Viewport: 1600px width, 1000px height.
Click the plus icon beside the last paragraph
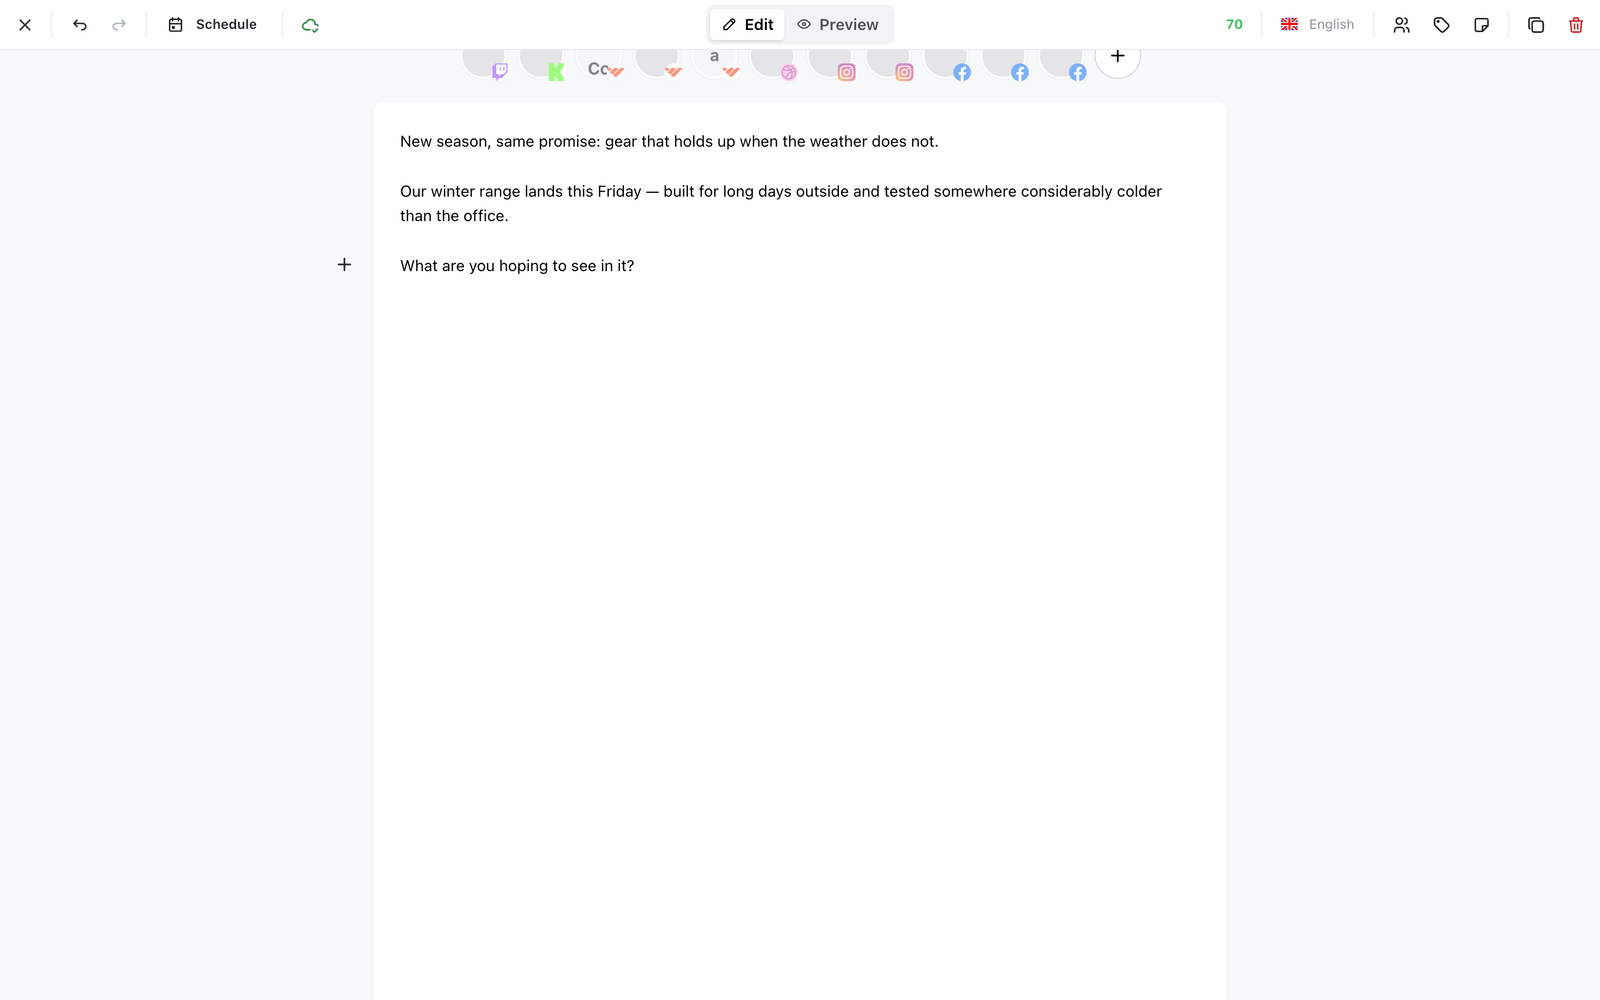[344, 265]
